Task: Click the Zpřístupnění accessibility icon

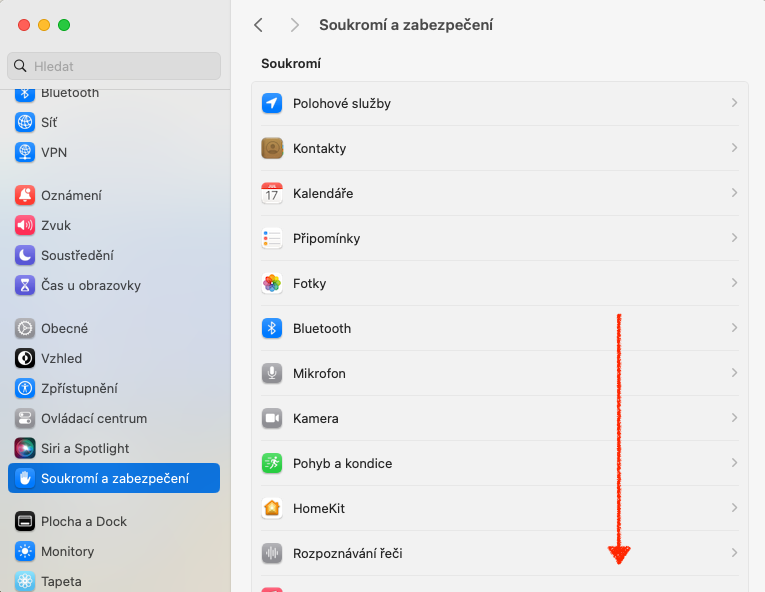Action: 25,388
